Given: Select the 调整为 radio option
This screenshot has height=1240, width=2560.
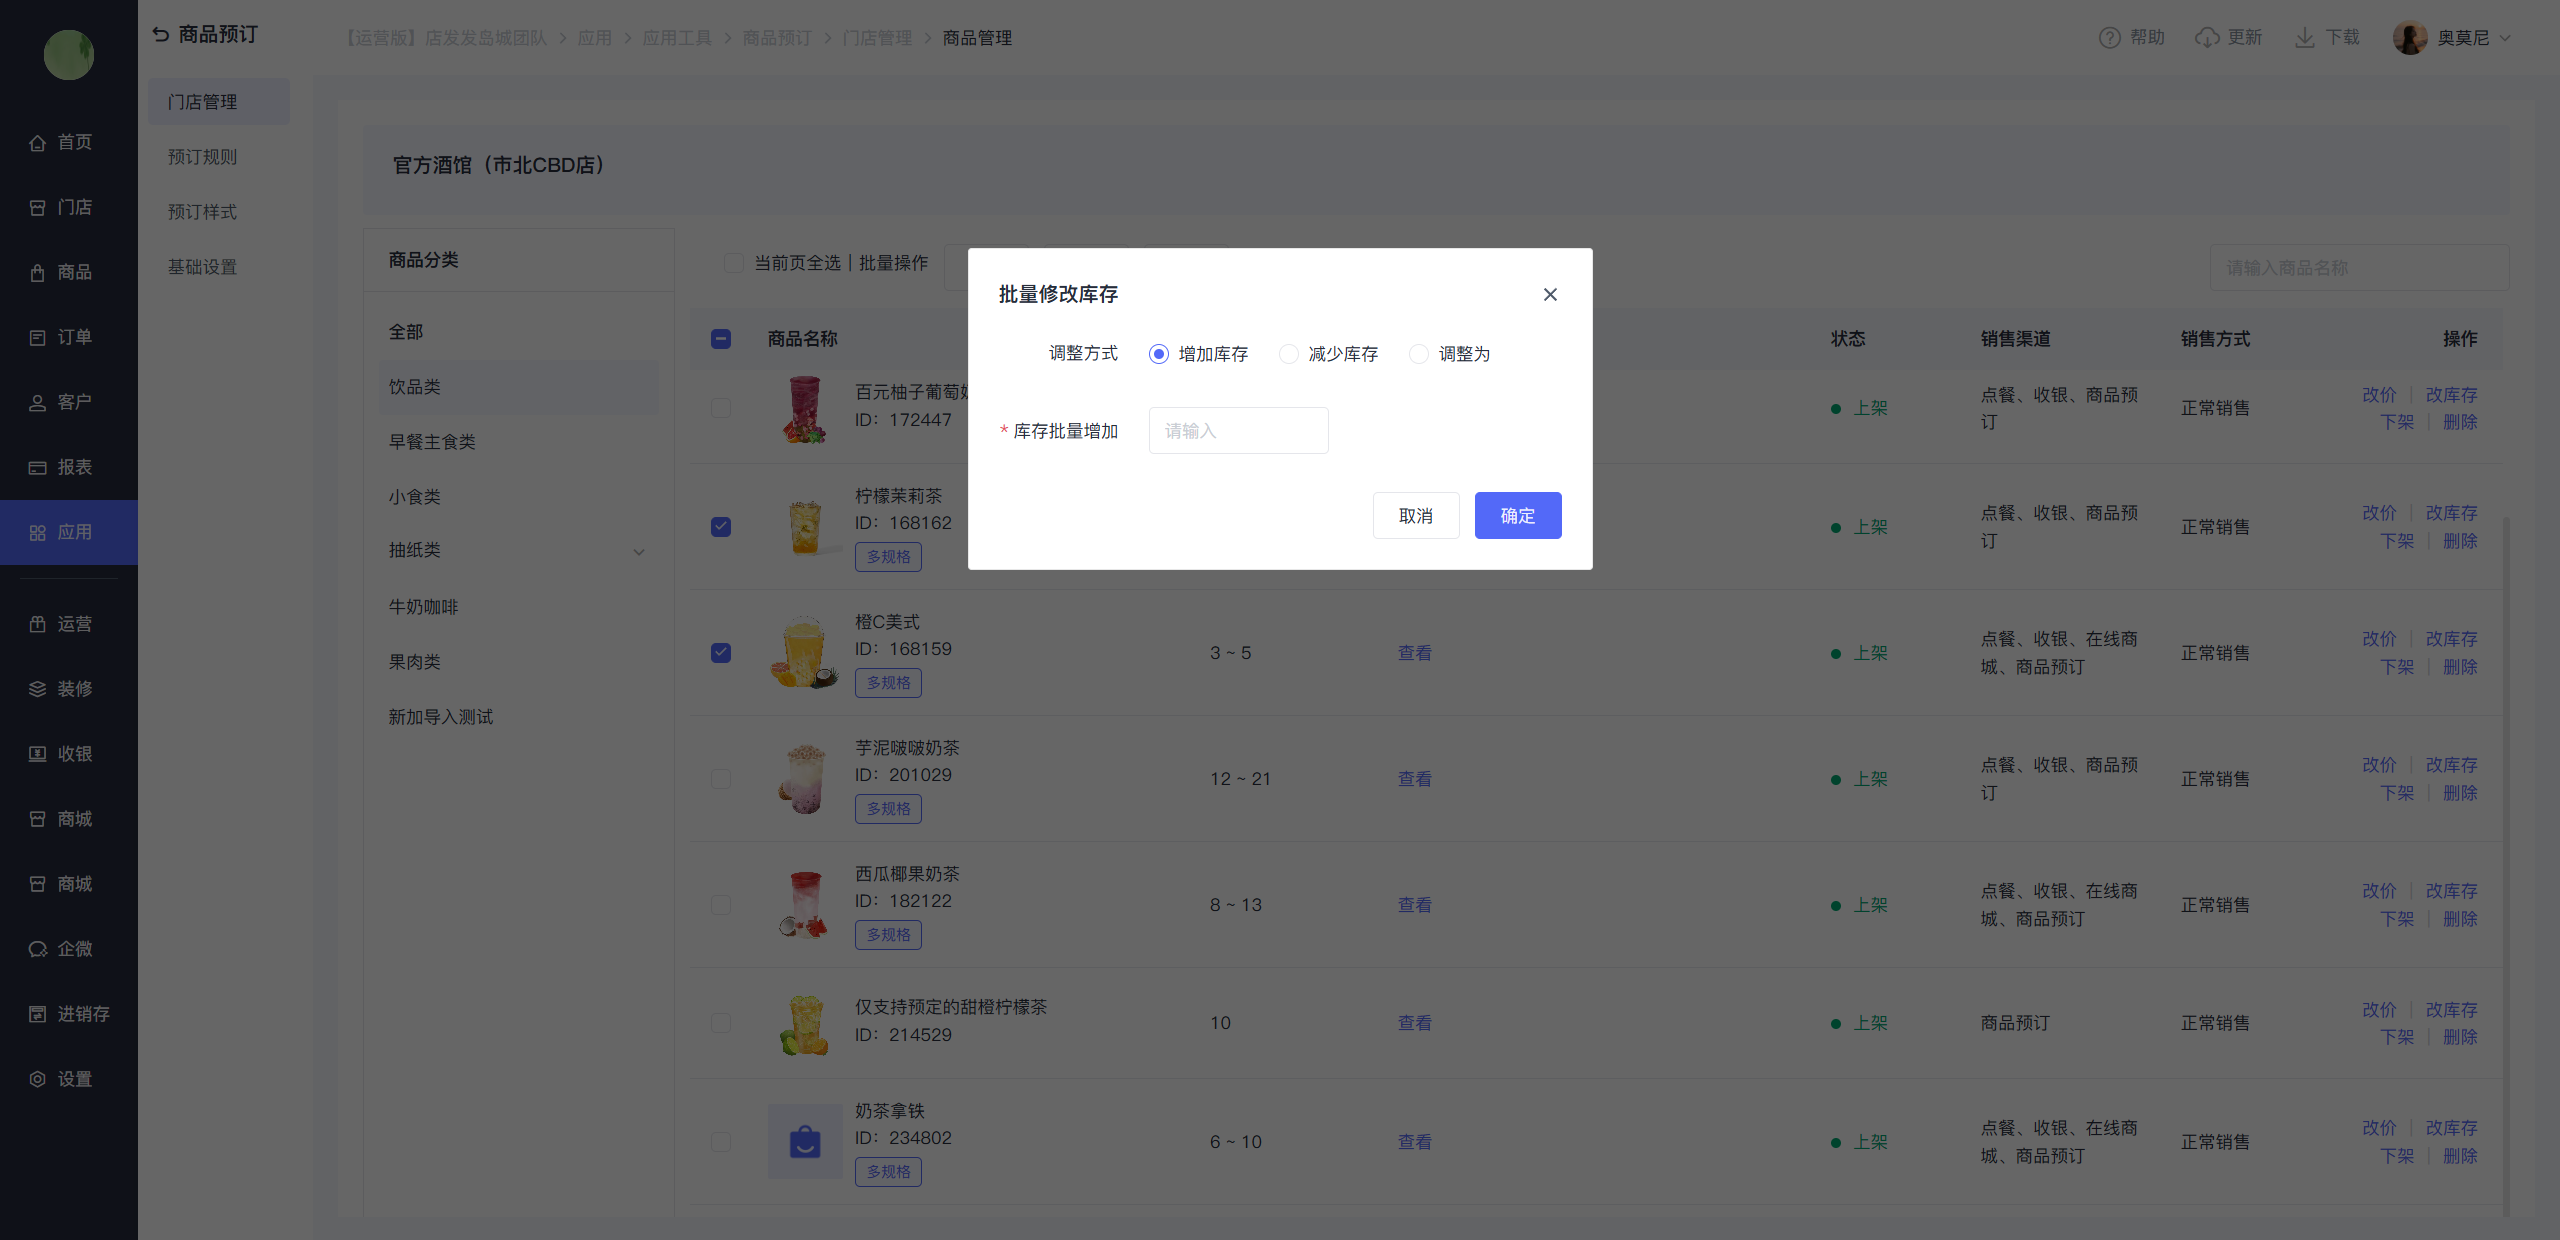Looking at the screenshot, I should [x=1419, y=354].
